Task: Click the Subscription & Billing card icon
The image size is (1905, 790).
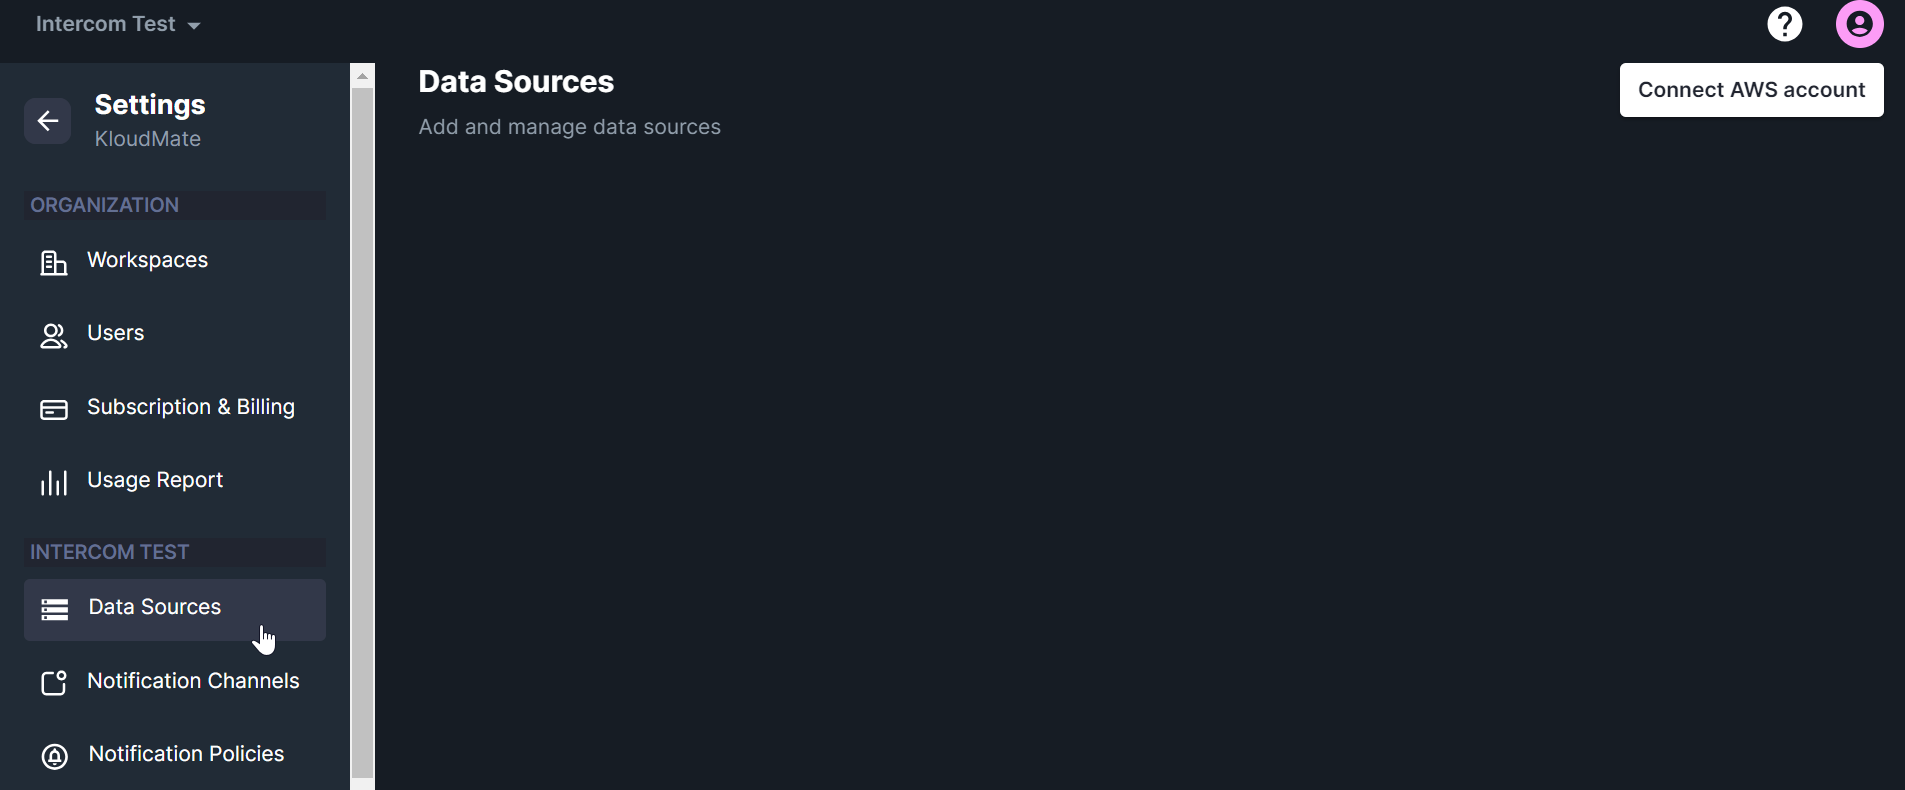Action: coord(54,409)
